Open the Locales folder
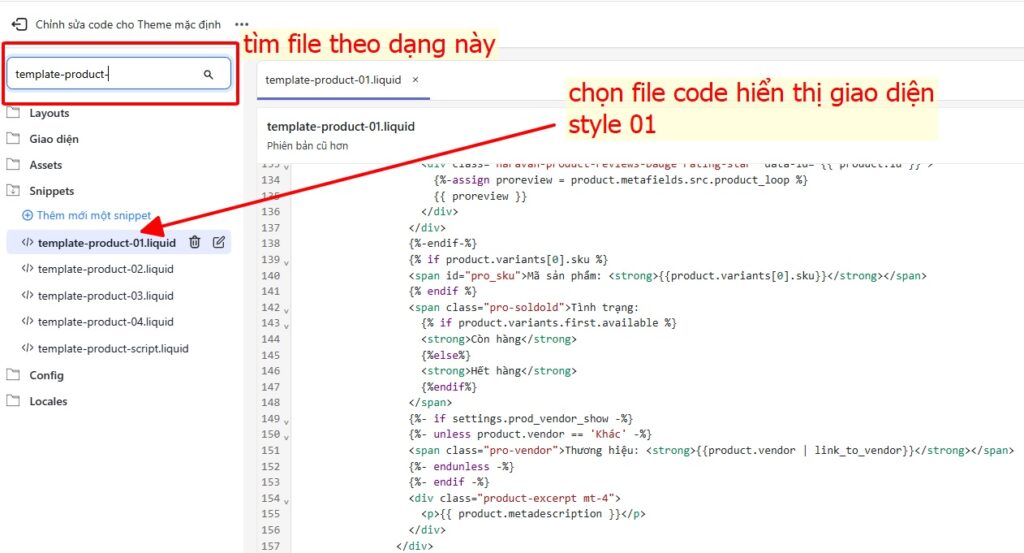Image resolution: width=1024 pixels, height=553 pixels. tap(48, 401)
